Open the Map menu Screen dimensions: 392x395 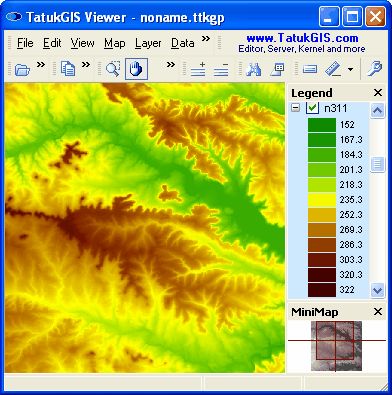pyautogui.click(x=114, y=43)
